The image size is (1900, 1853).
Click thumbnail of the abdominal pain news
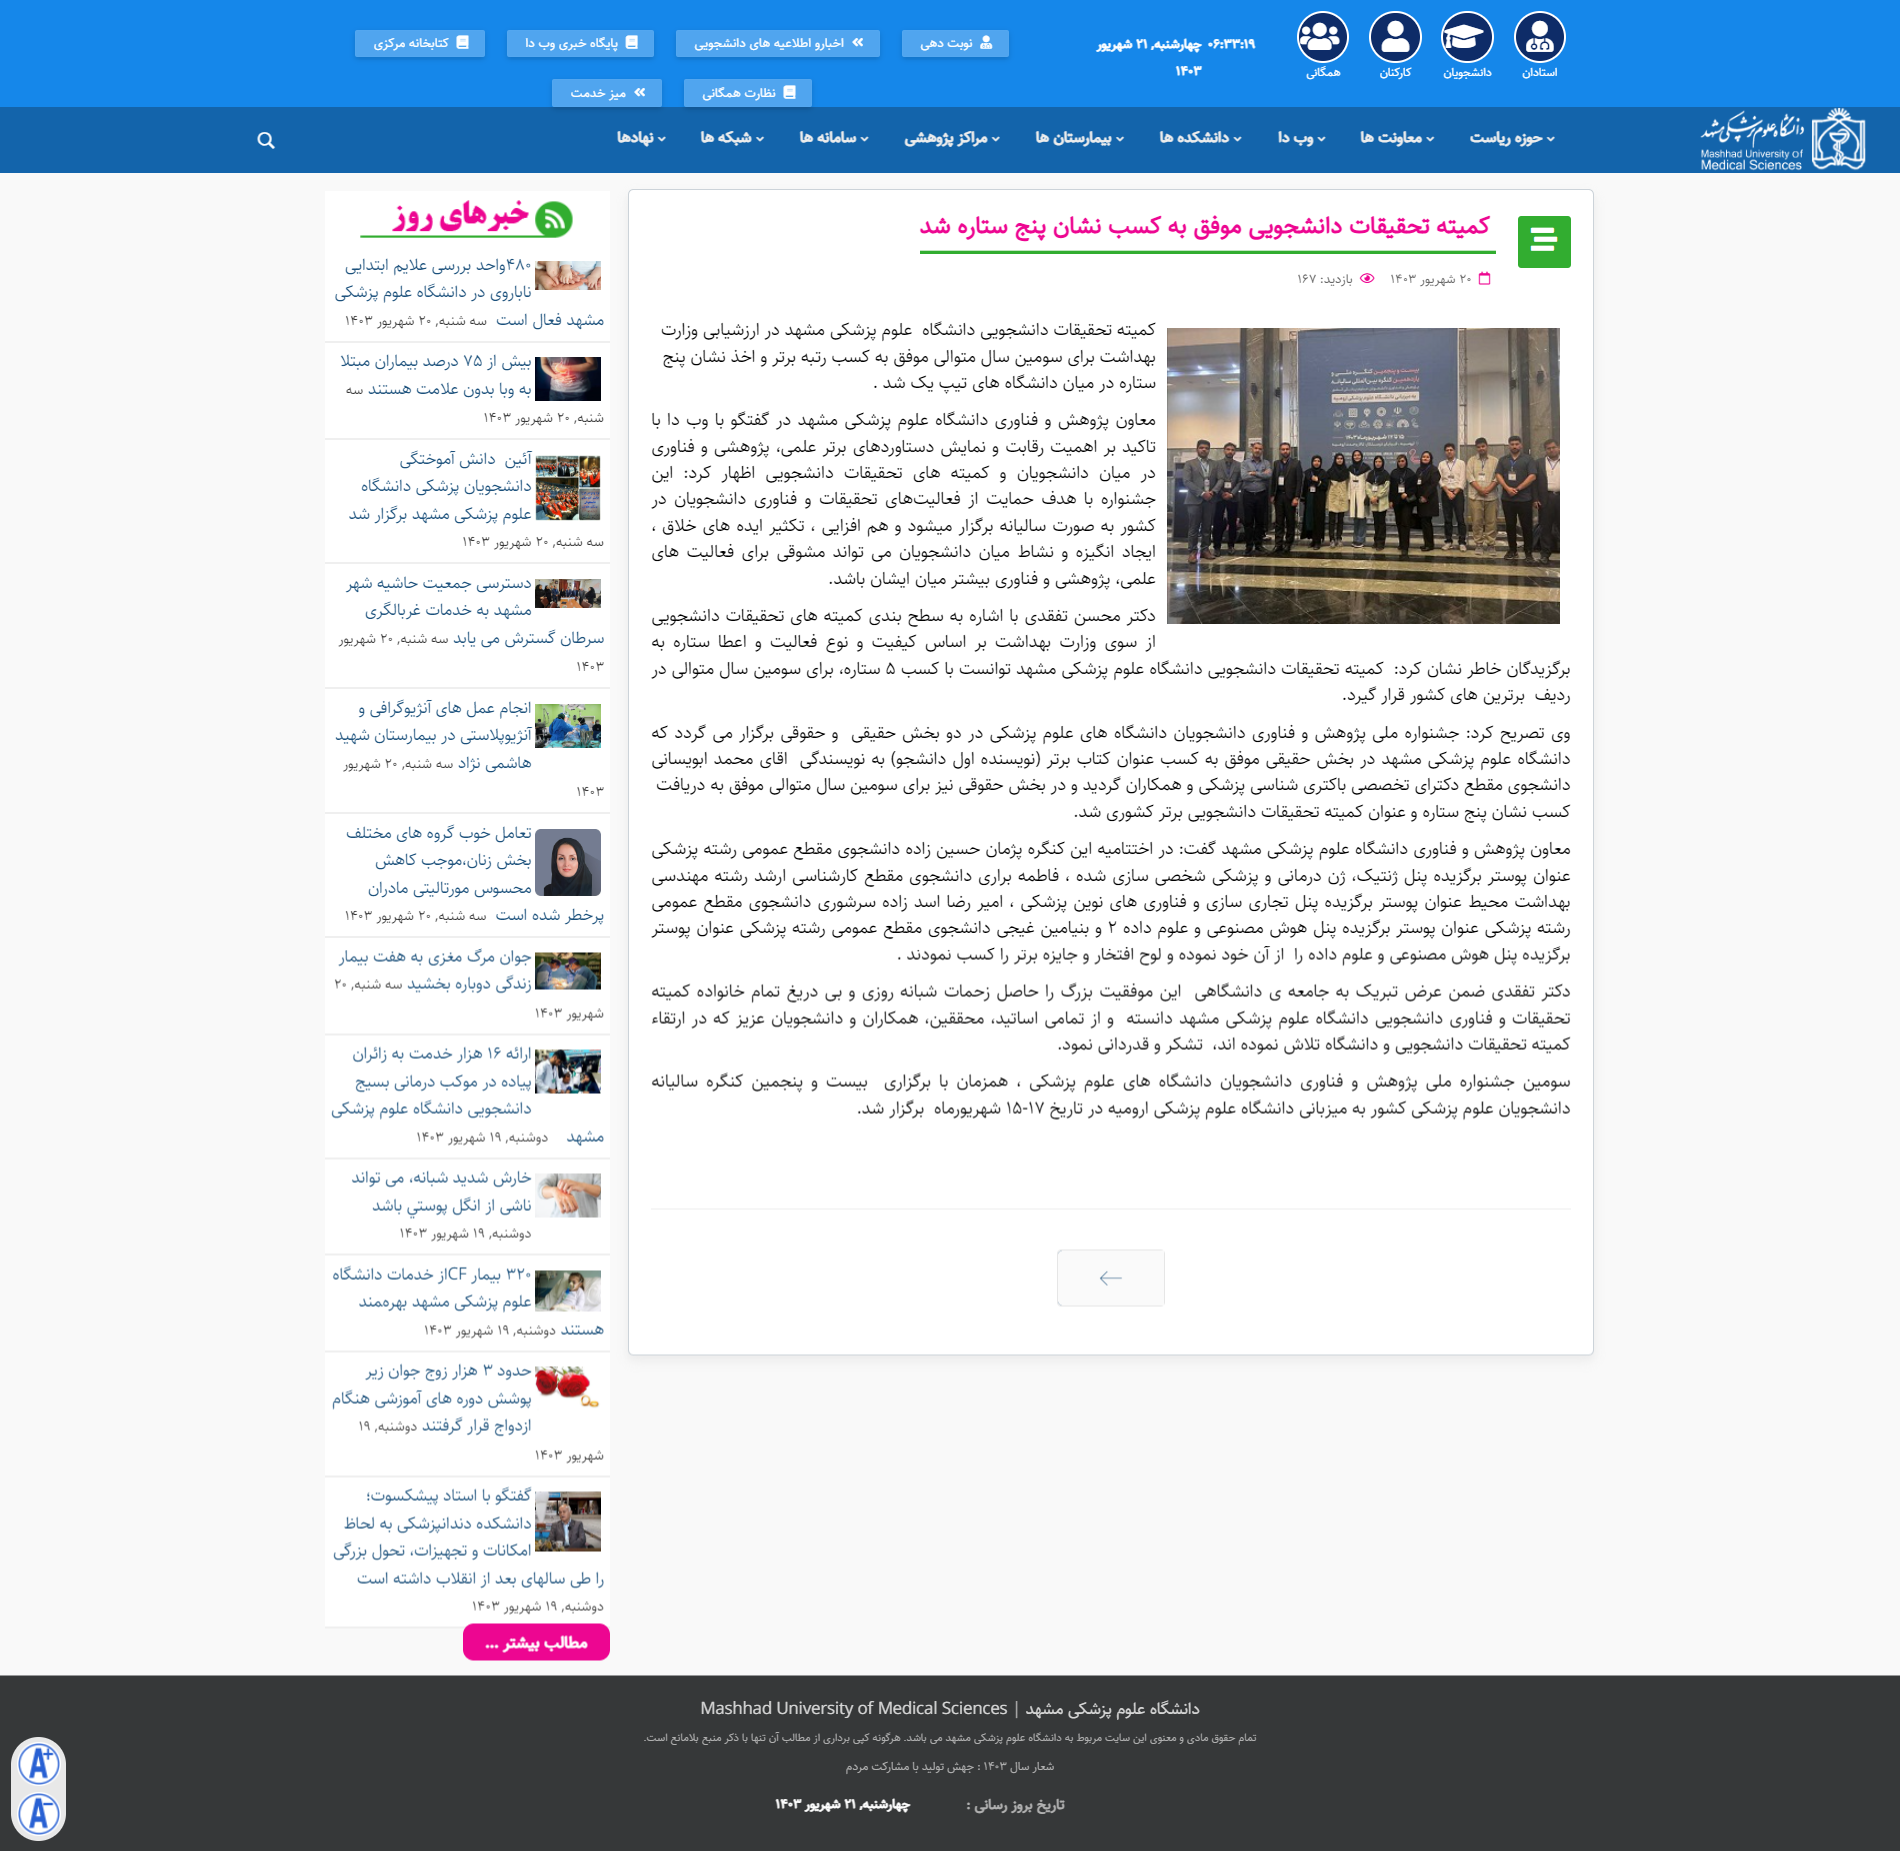(568, 379)
